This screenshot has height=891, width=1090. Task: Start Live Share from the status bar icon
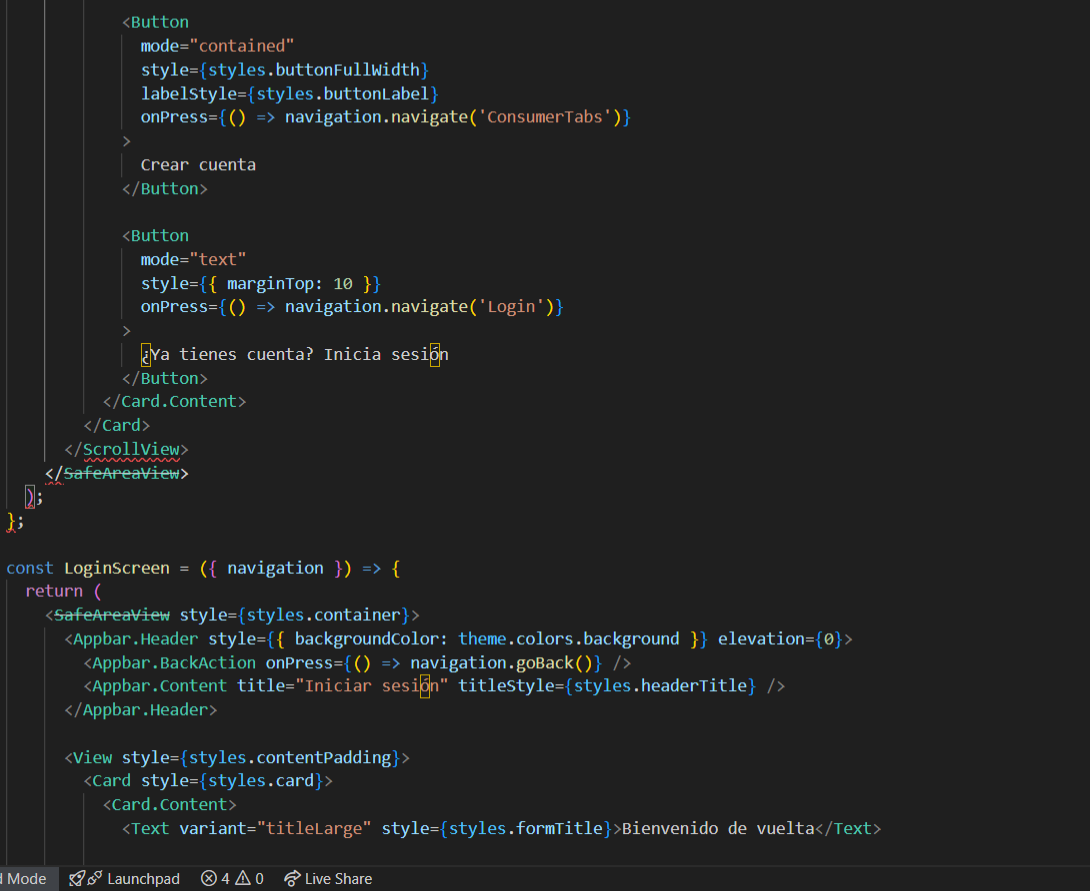292,878
